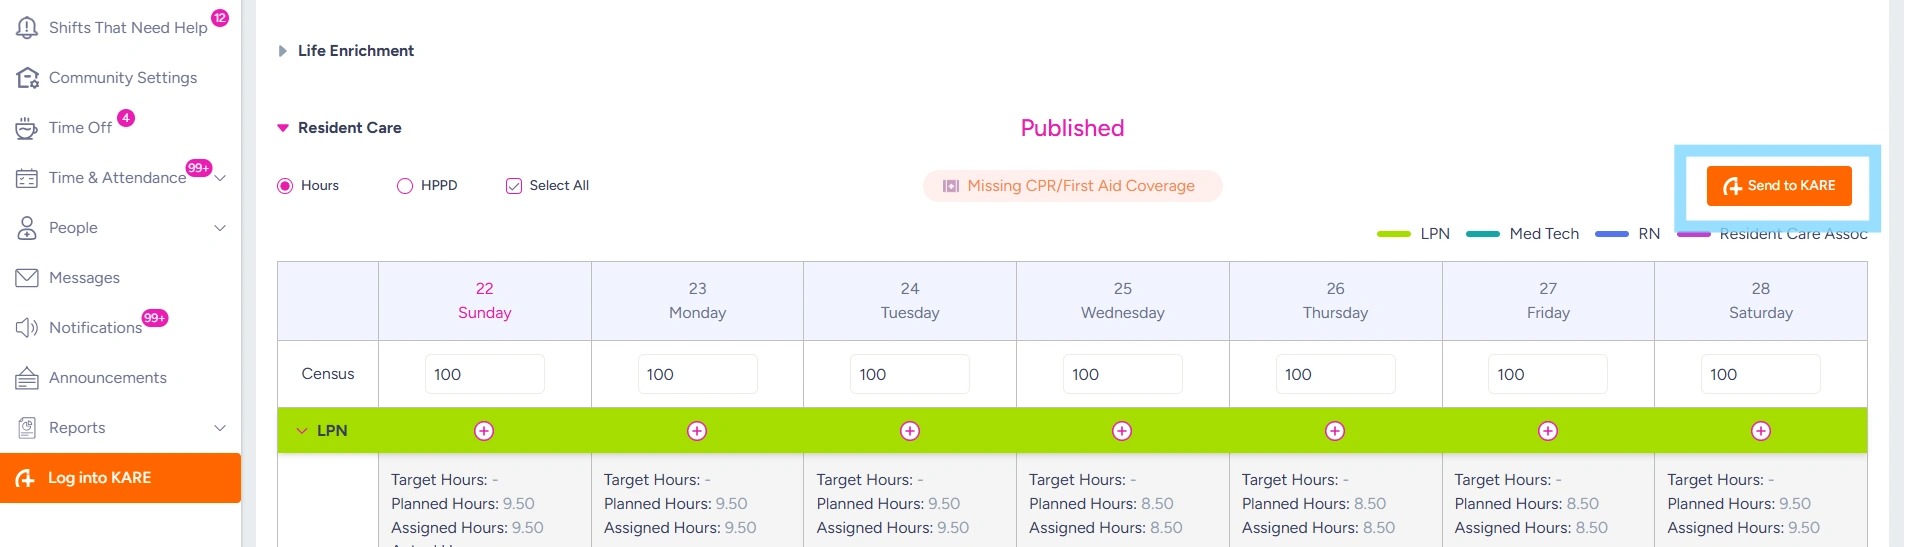Click the Notifications megaphone icon
Image resolution: width=1908 pixels, height=547 pixels.
[x=27, y=328]
